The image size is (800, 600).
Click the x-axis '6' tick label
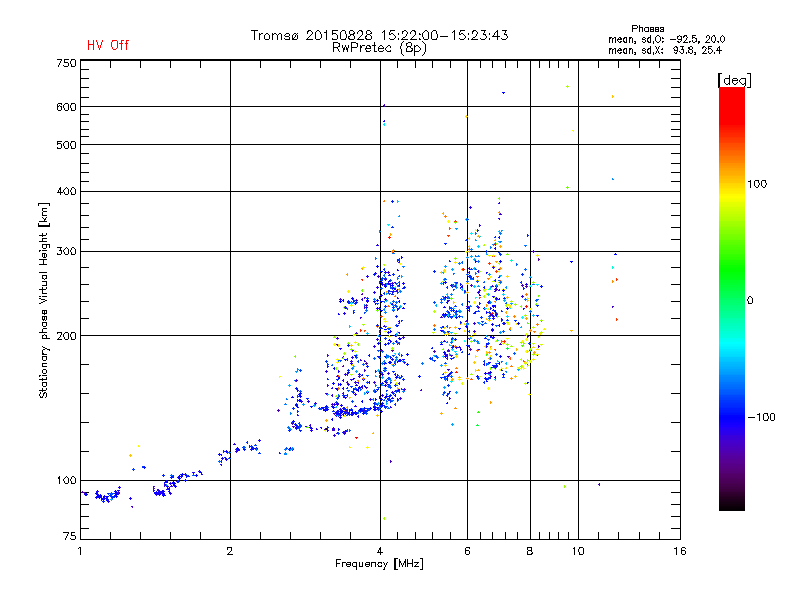tap(467, 551)
